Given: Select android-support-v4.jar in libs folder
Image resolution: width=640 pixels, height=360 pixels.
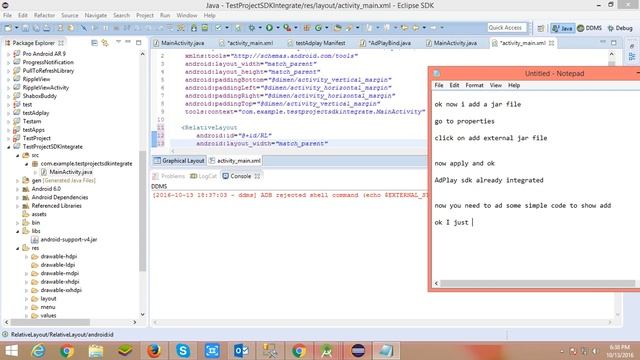Looking at the screenshot, I should [64, 240].
